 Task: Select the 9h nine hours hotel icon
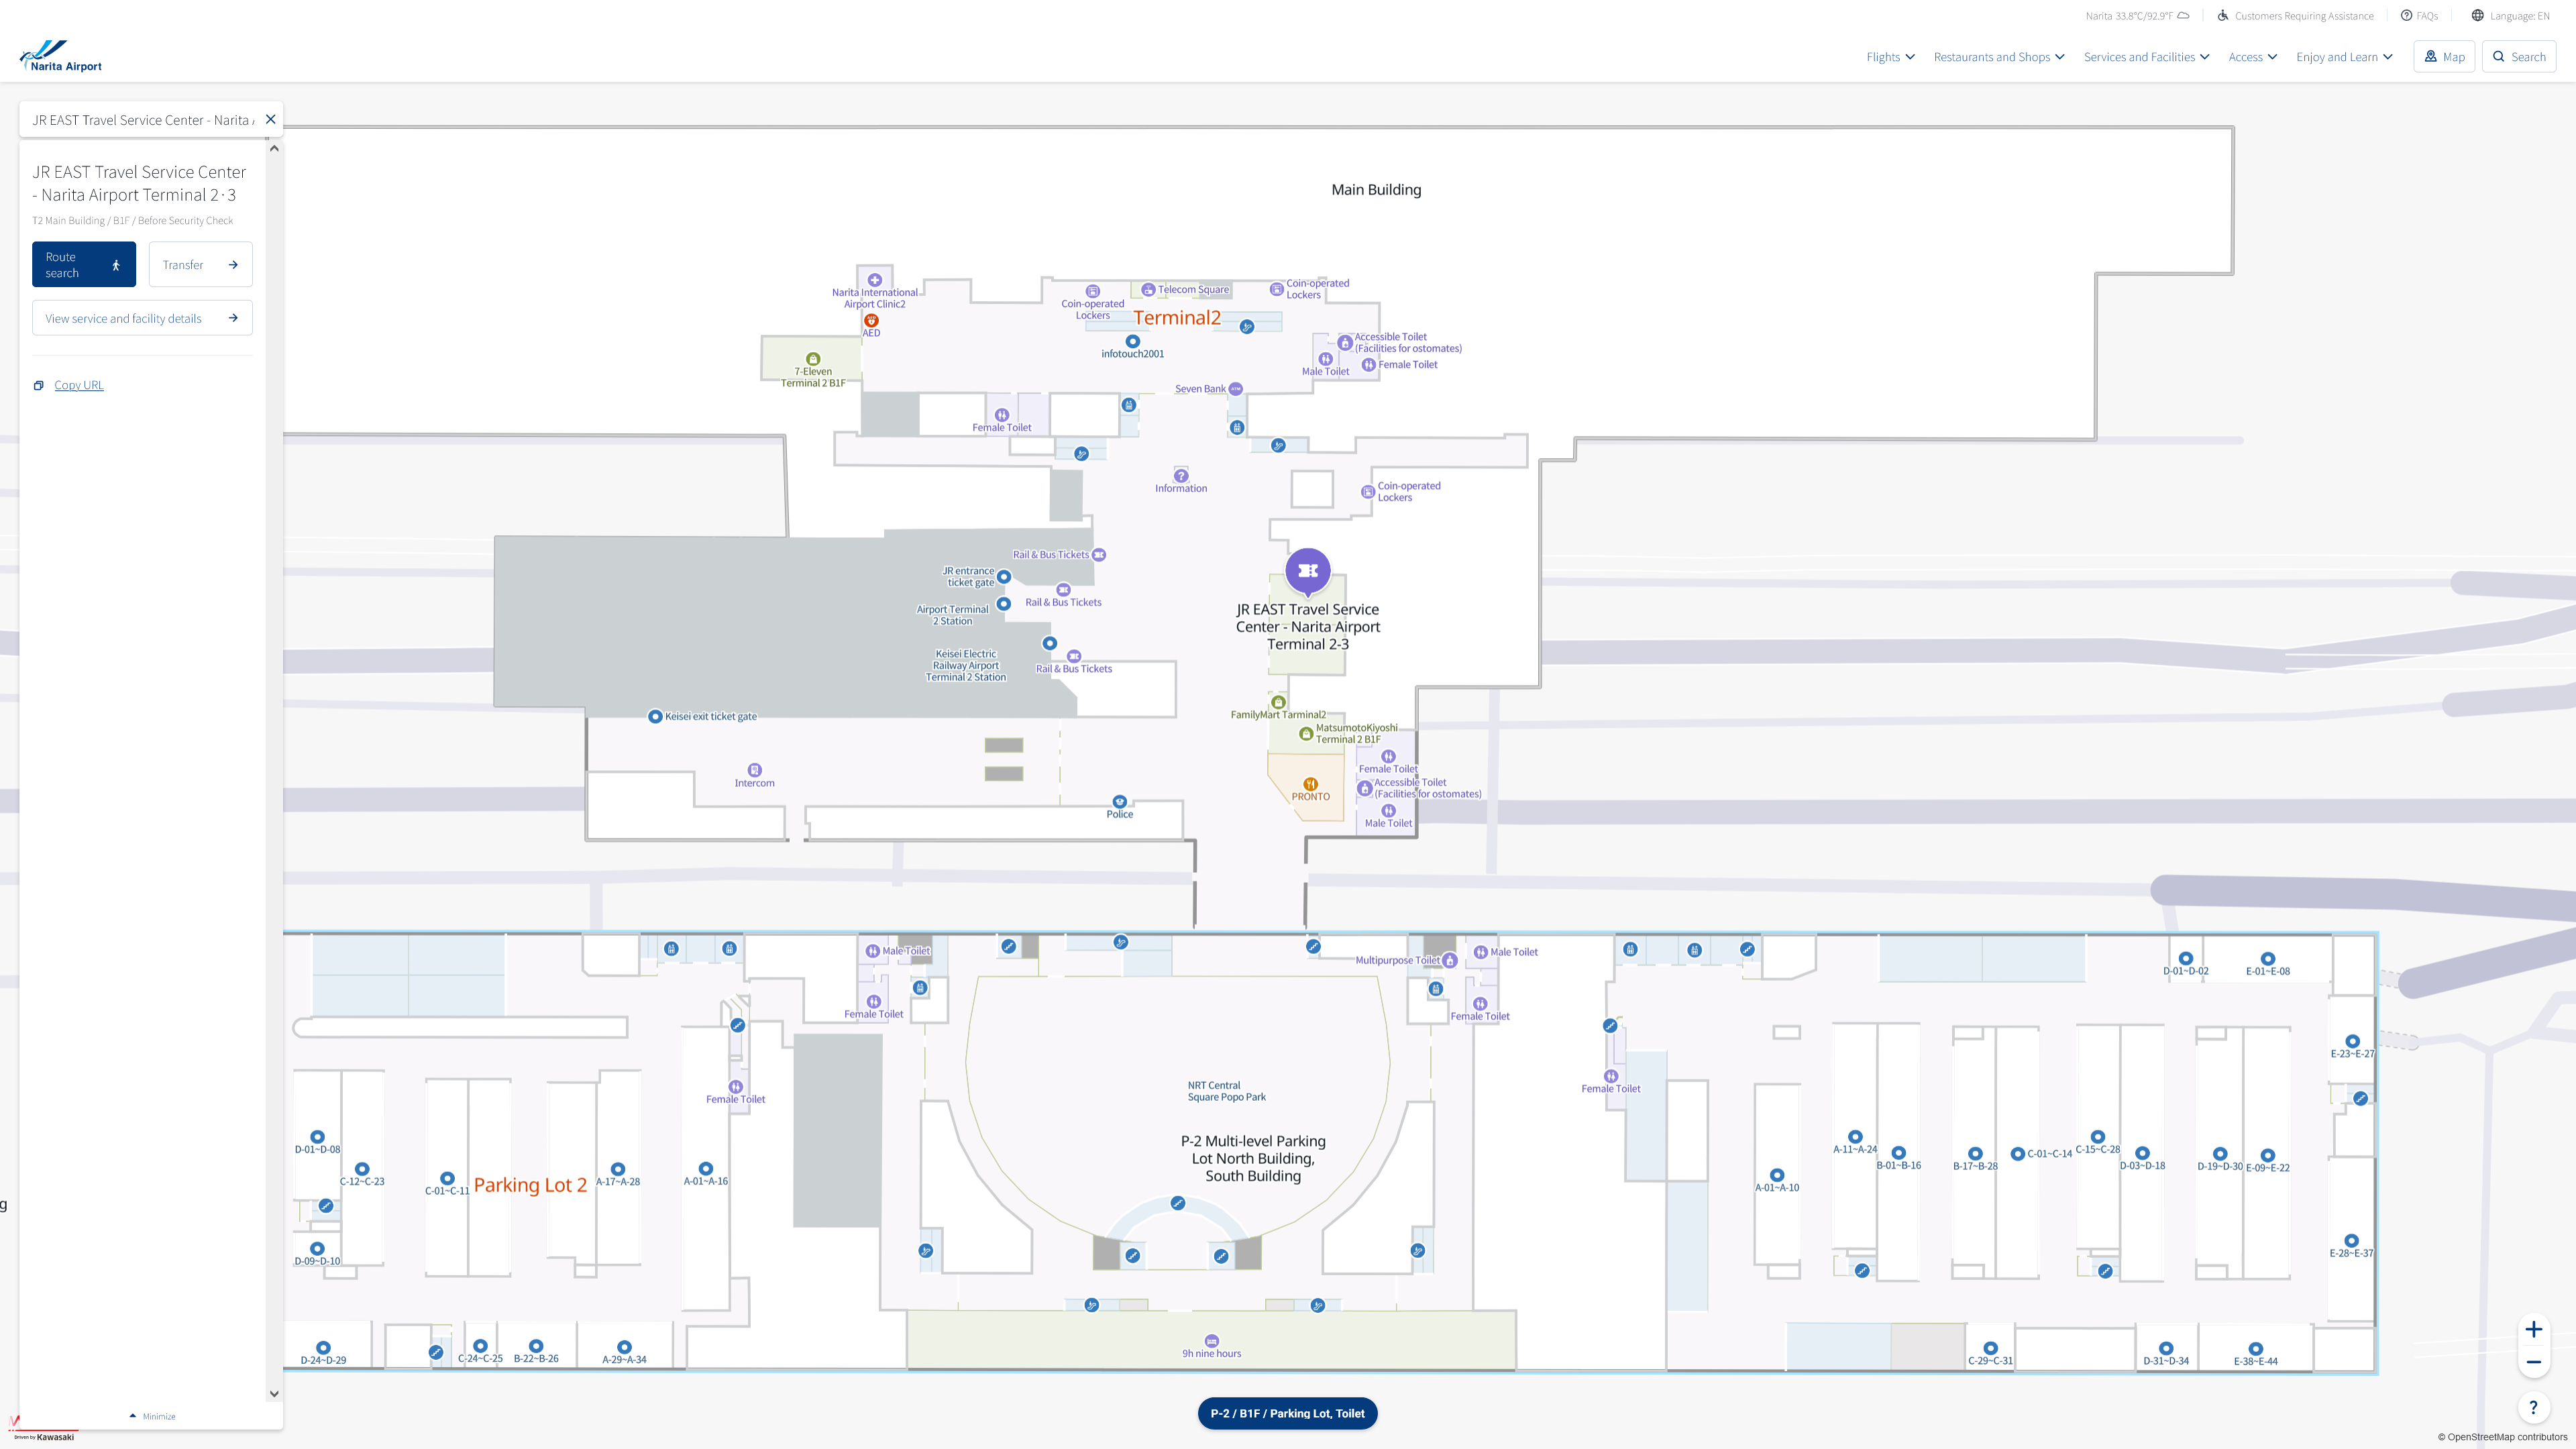(x=1212, y=1341)
